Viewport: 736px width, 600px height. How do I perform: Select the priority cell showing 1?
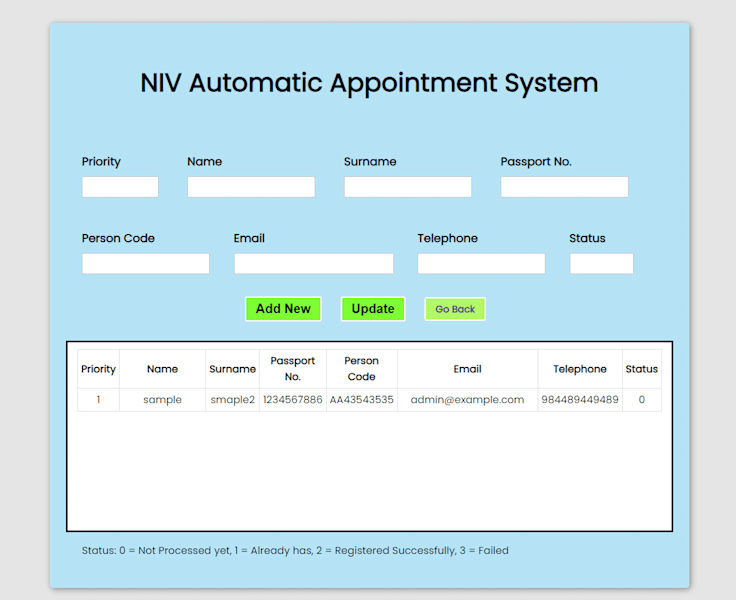click(99, 400)
